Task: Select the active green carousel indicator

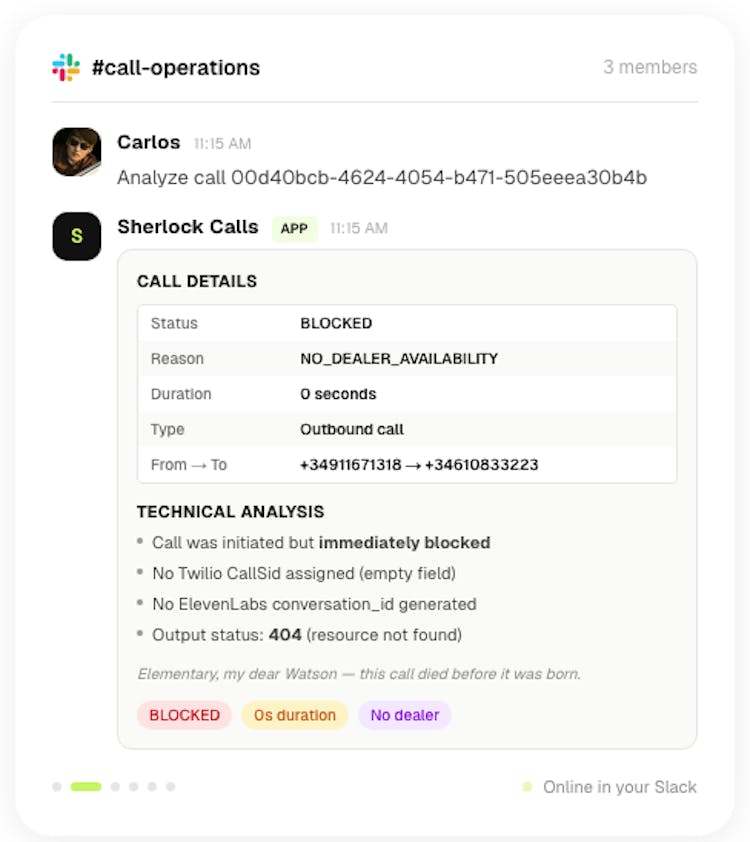Action: [x=86, y=787]
